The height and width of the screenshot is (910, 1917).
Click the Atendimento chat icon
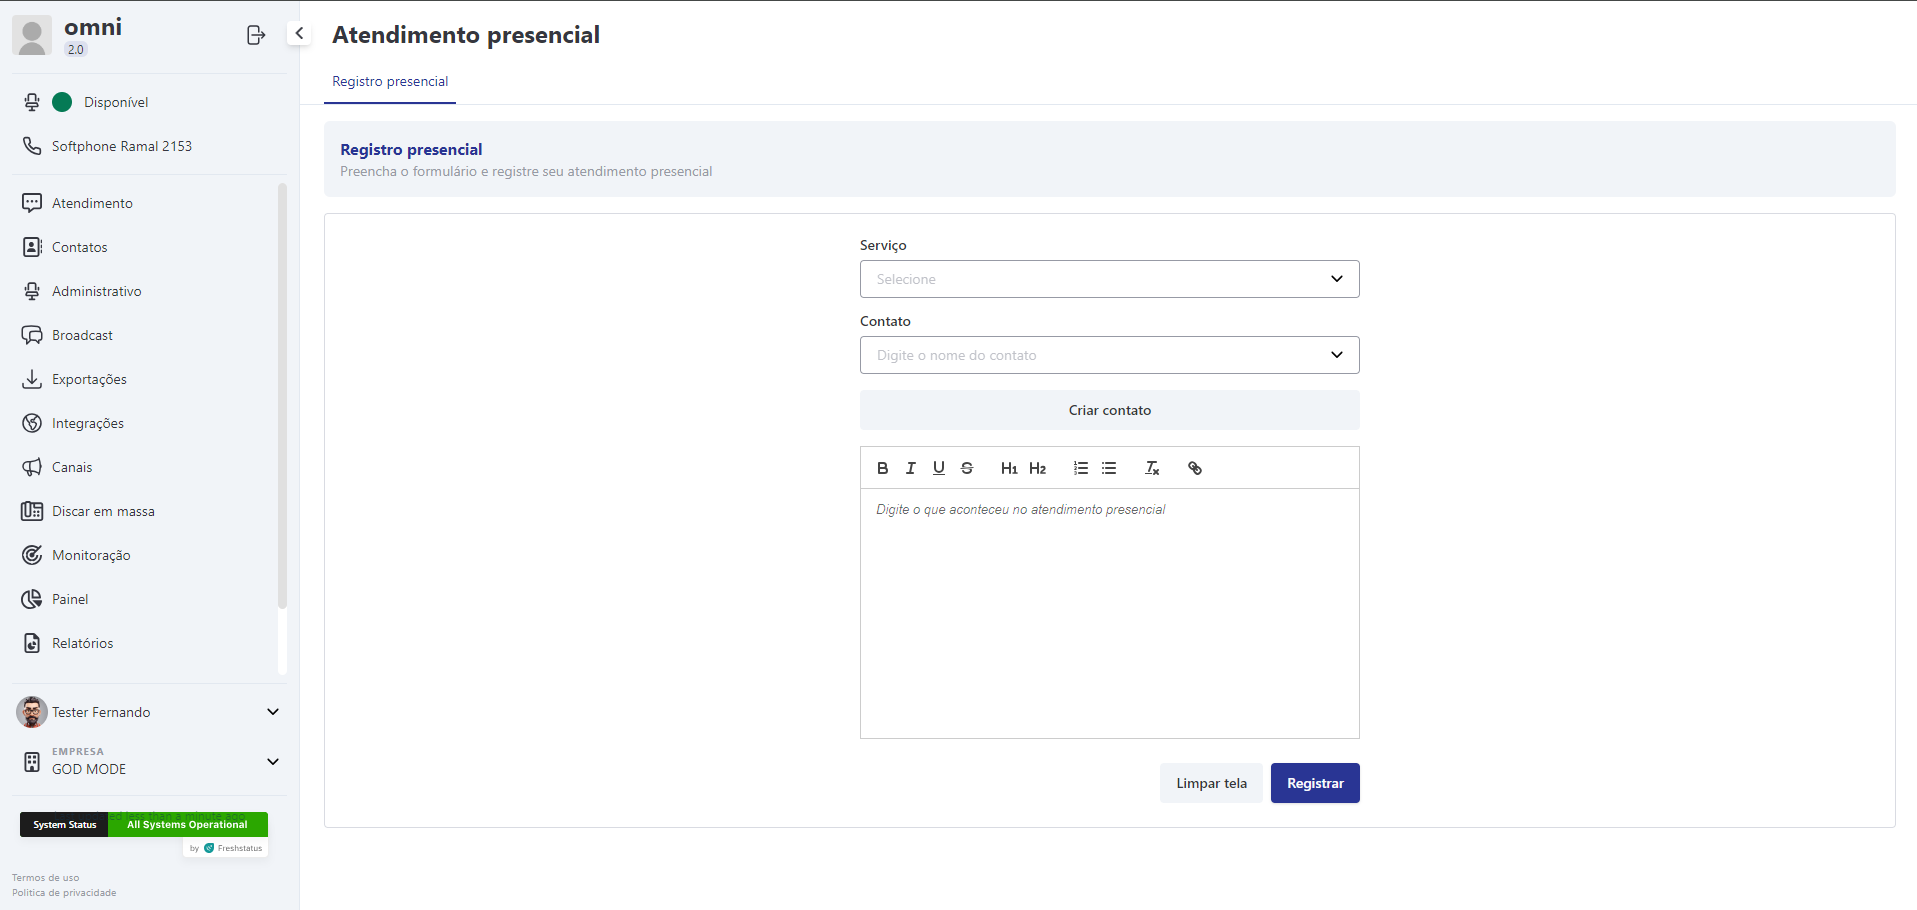[32, 203]
